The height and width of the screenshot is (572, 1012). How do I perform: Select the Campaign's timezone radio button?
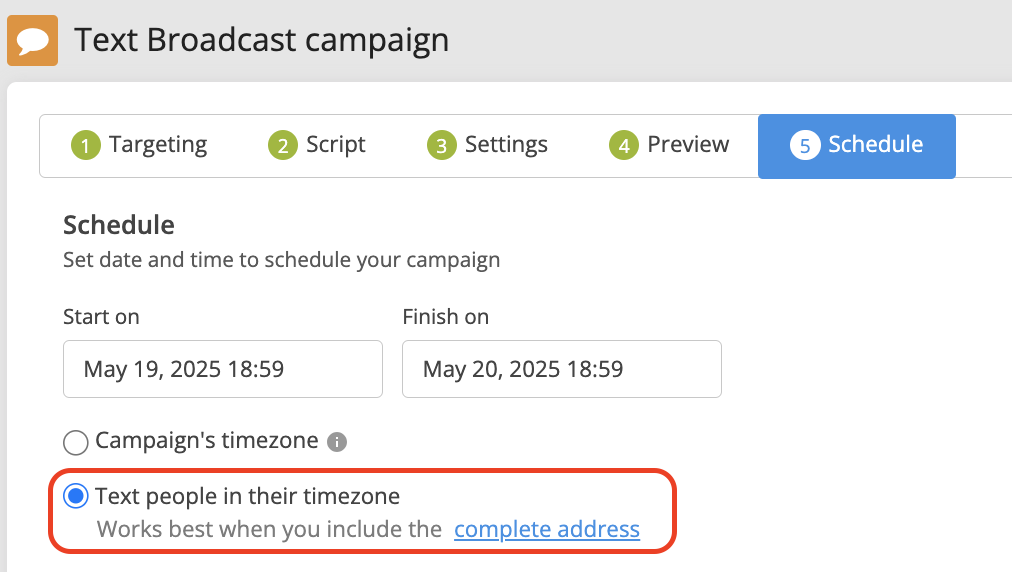click(76, 443)
